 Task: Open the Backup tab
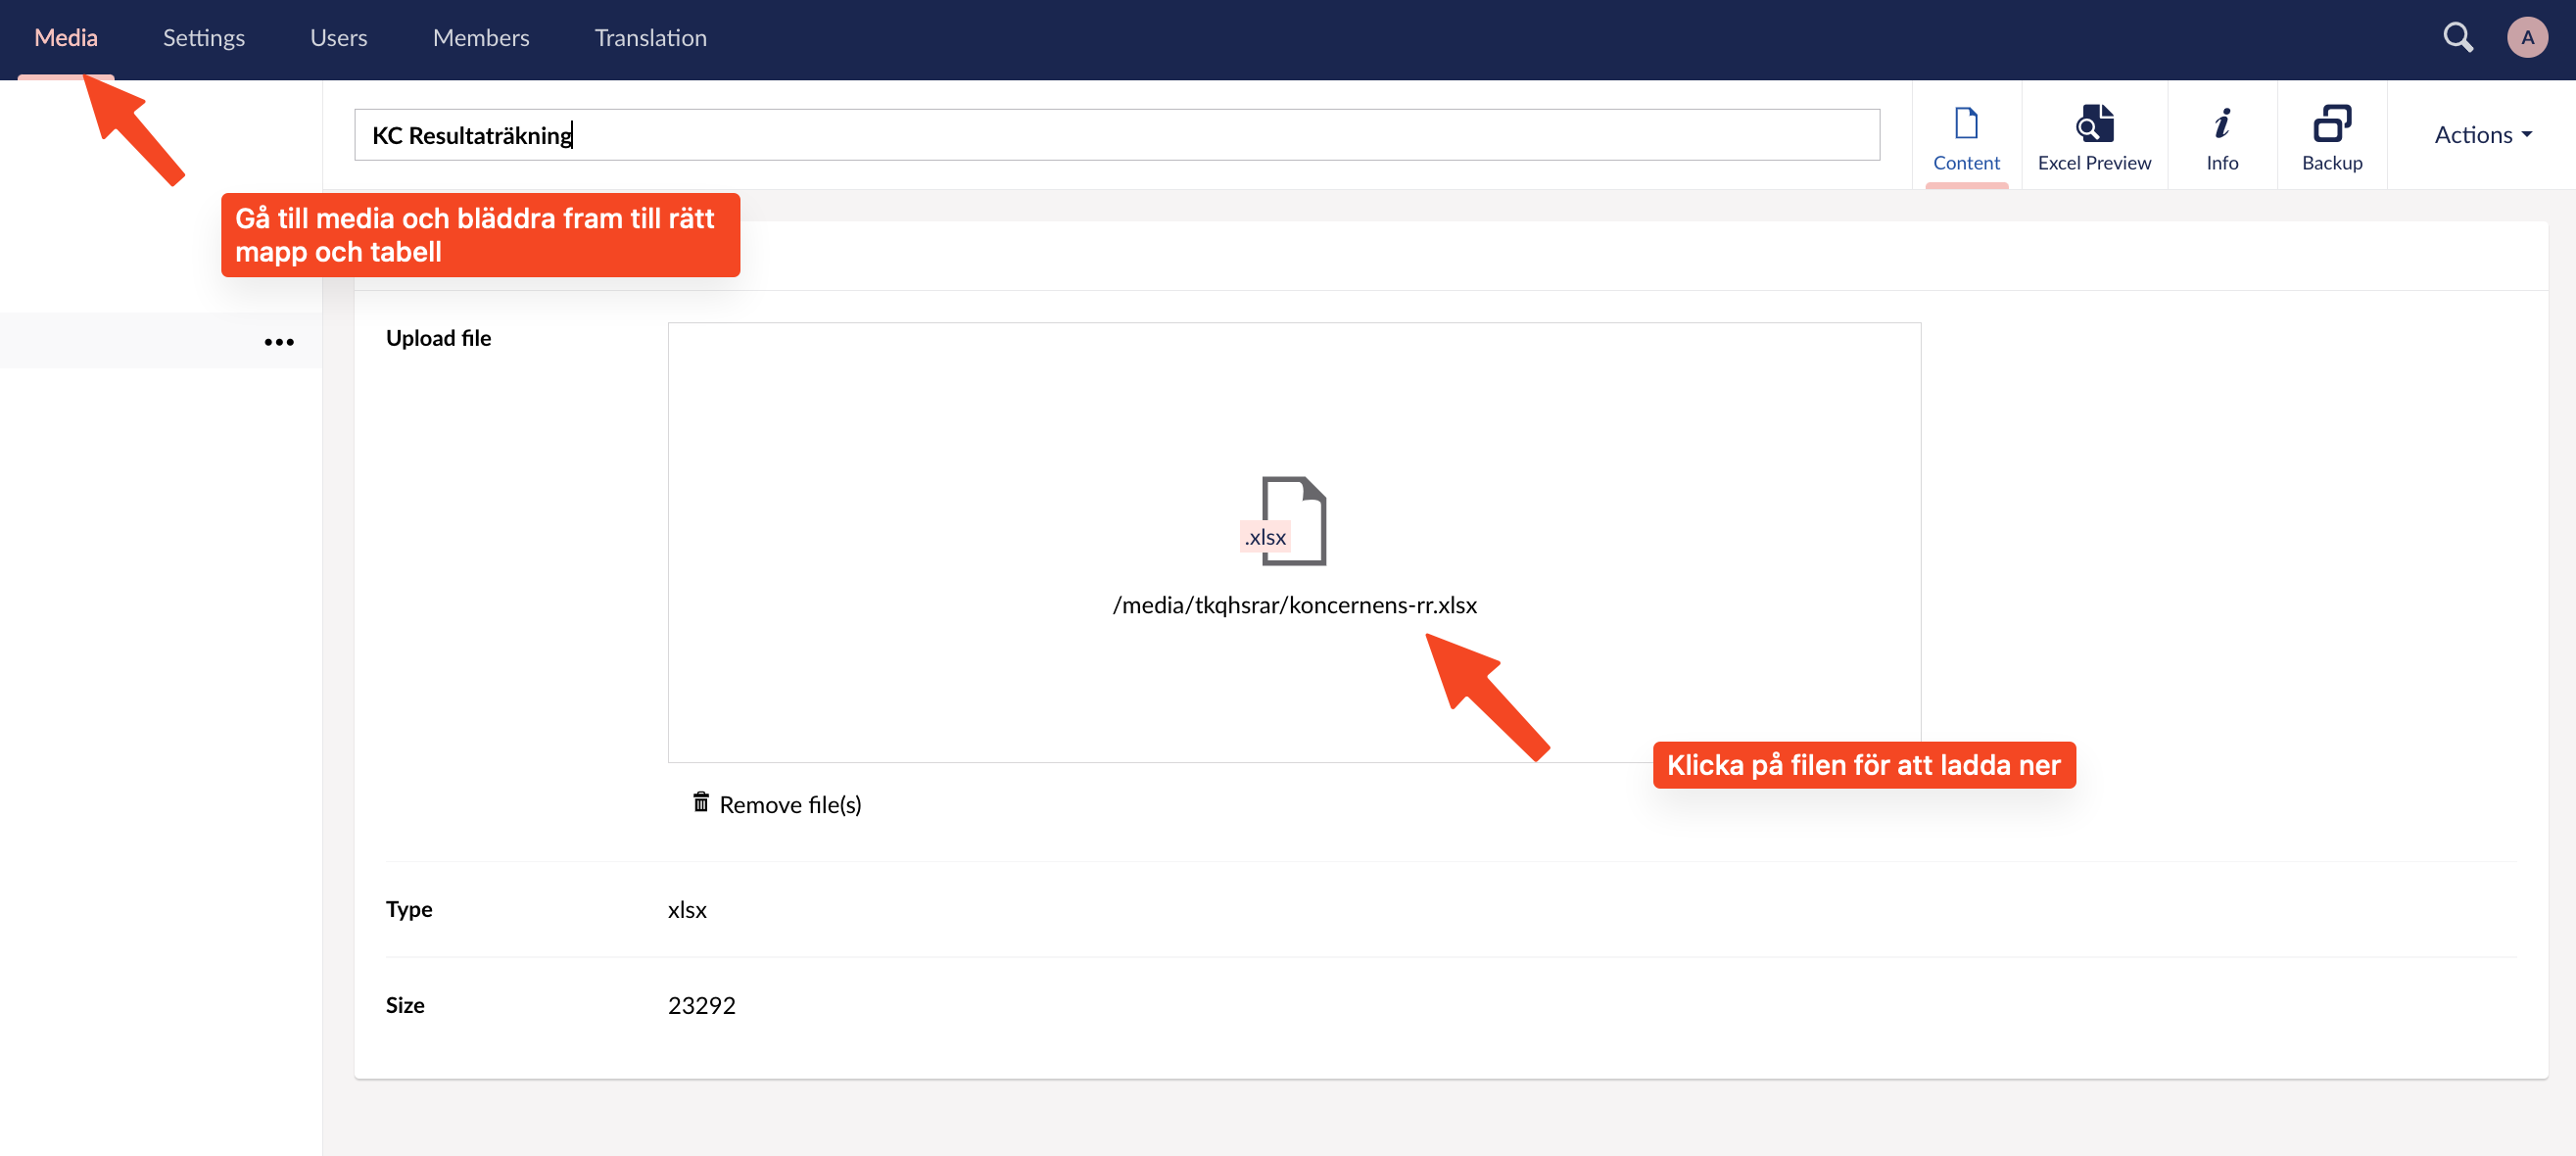tap(2331, 136)
